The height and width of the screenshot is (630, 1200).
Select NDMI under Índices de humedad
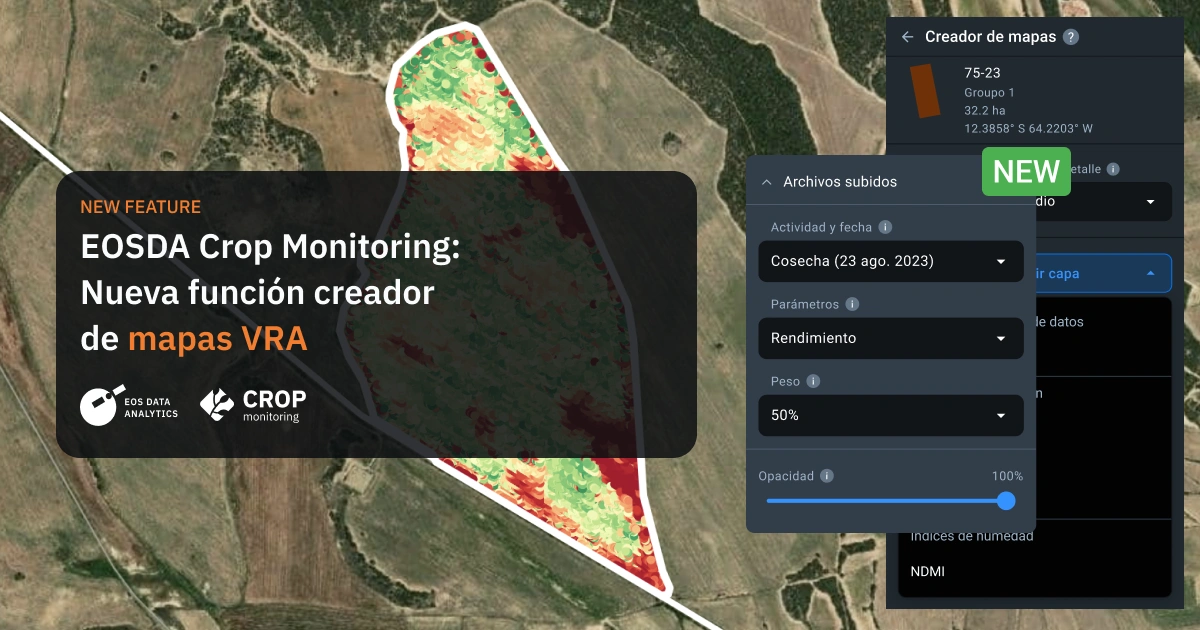click(x=926, y=571)
